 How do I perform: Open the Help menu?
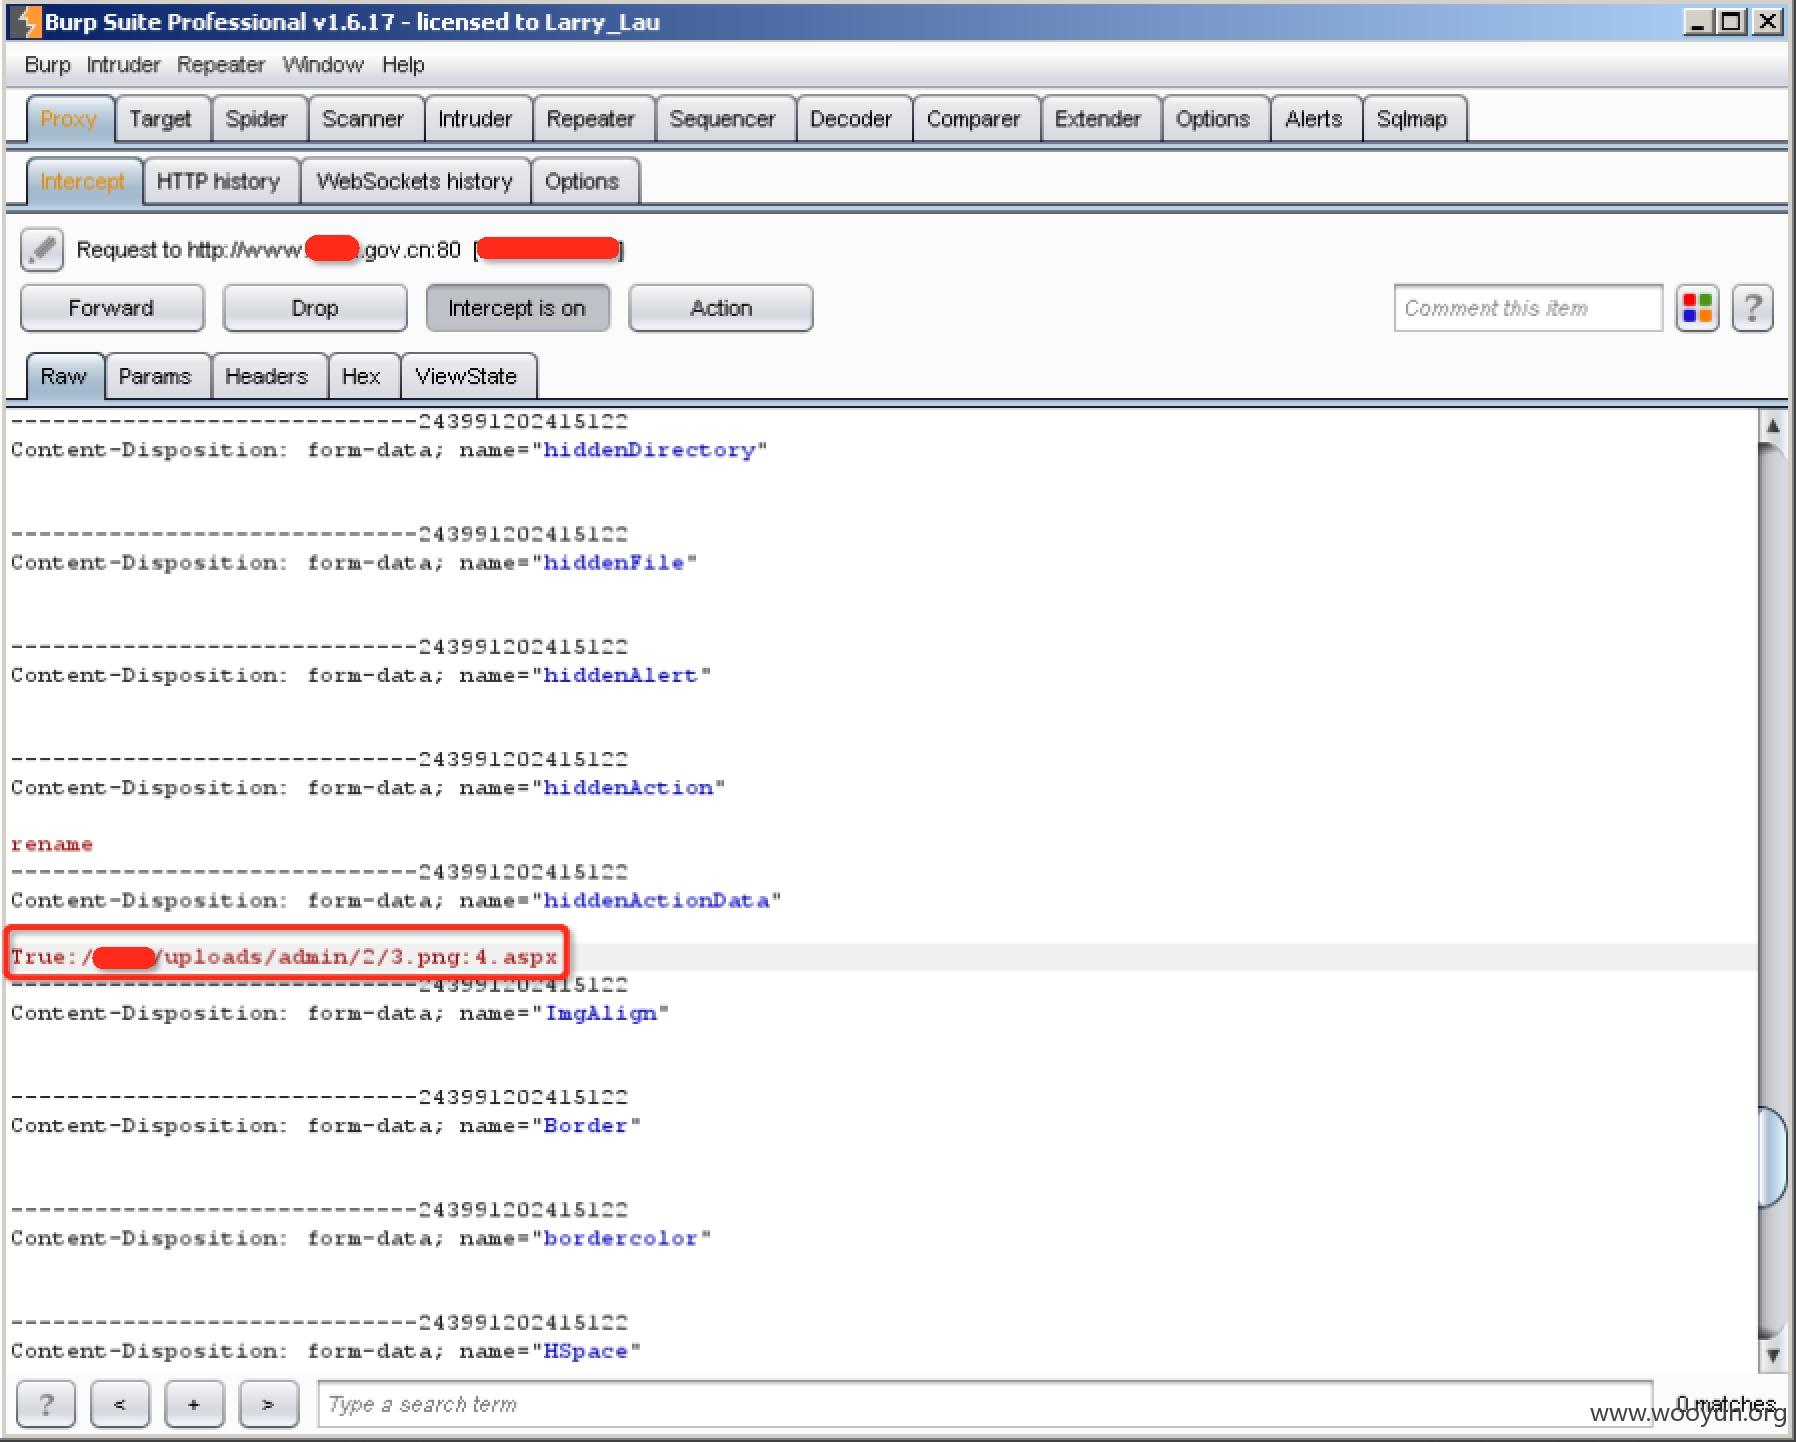(x=403, y=65)
